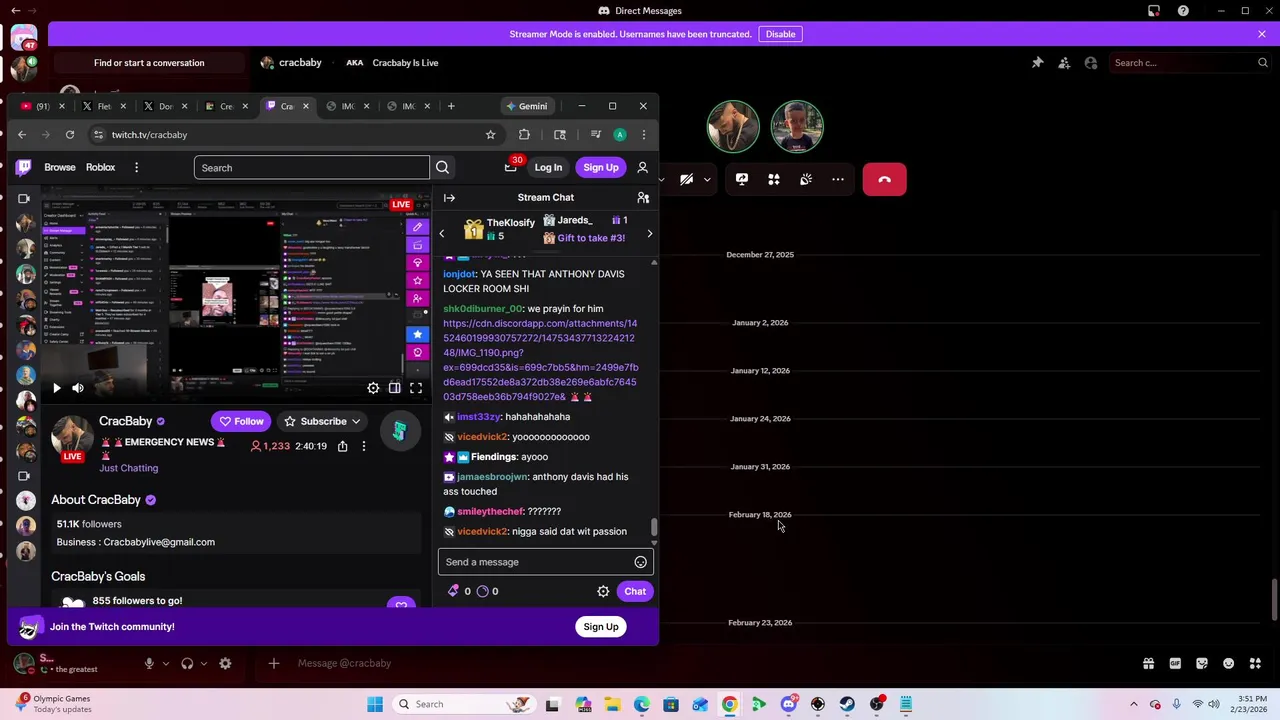Click the Twitch search magnifier button
This screenshot has height=720, width=1280.
(x=442, y=167)
